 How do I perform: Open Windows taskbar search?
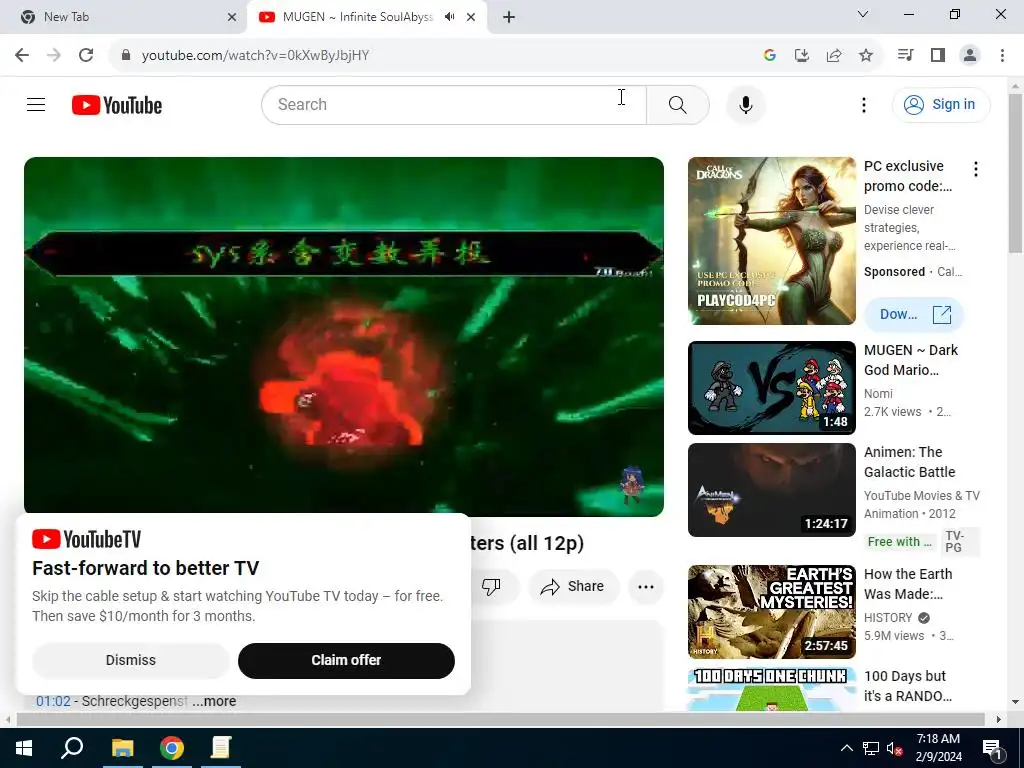pos(72,748)
